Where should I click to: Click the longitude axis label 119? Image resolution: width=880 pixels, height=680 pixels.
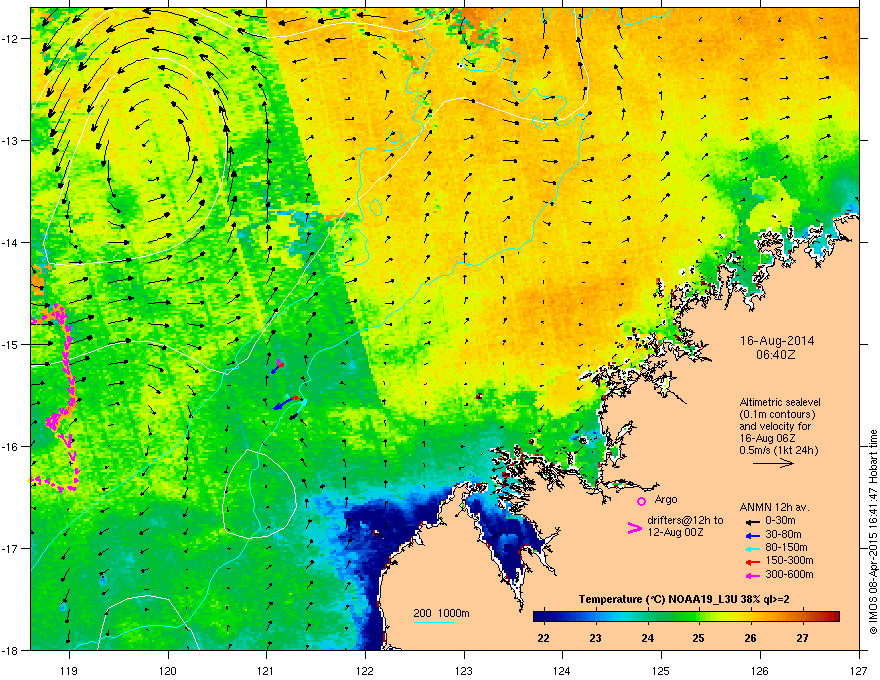(x=69, y=670)
